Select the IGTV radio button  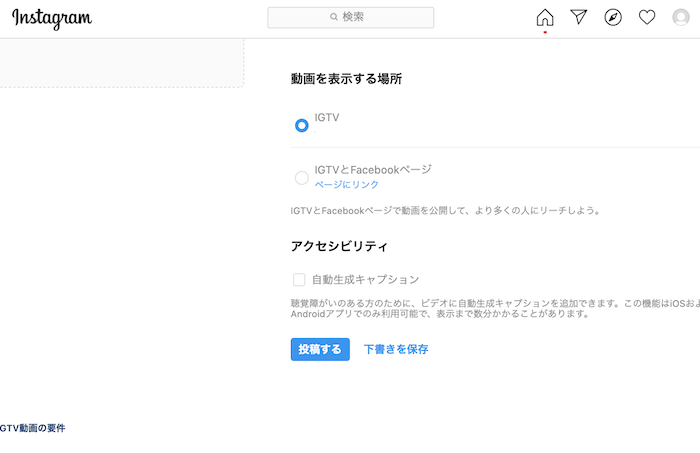click(301, 125)
